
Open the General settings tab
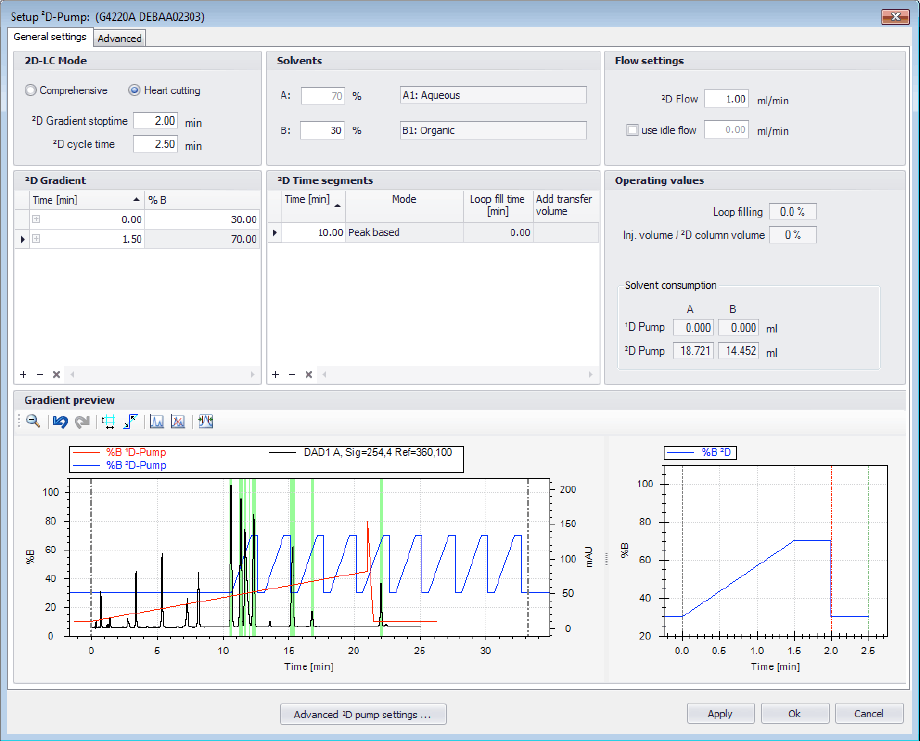click(x=50, y=37)
